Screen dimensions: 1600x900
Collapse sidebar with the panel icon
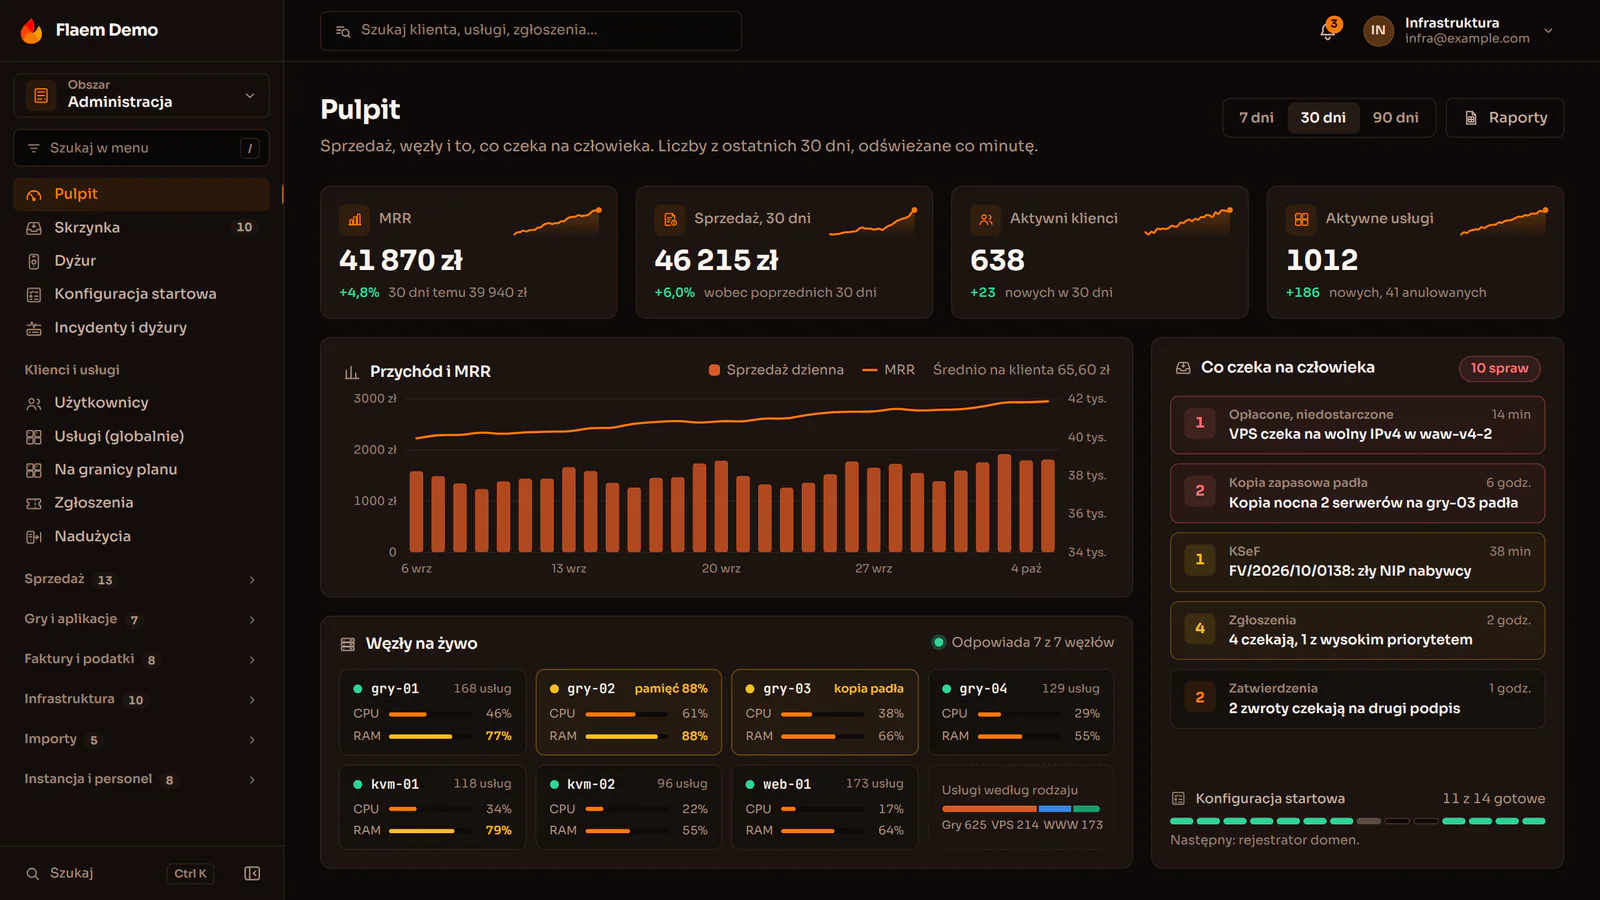pos(252,873)
